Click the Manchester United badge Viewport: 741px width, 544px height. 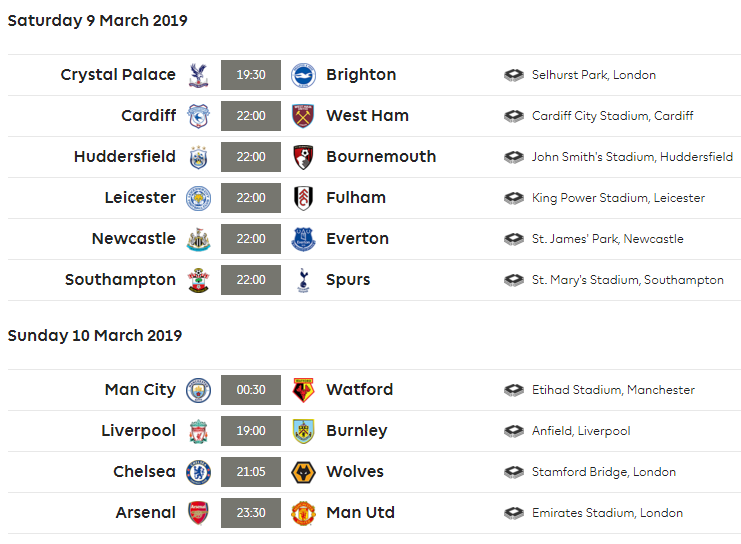click(x=303, y=513)
